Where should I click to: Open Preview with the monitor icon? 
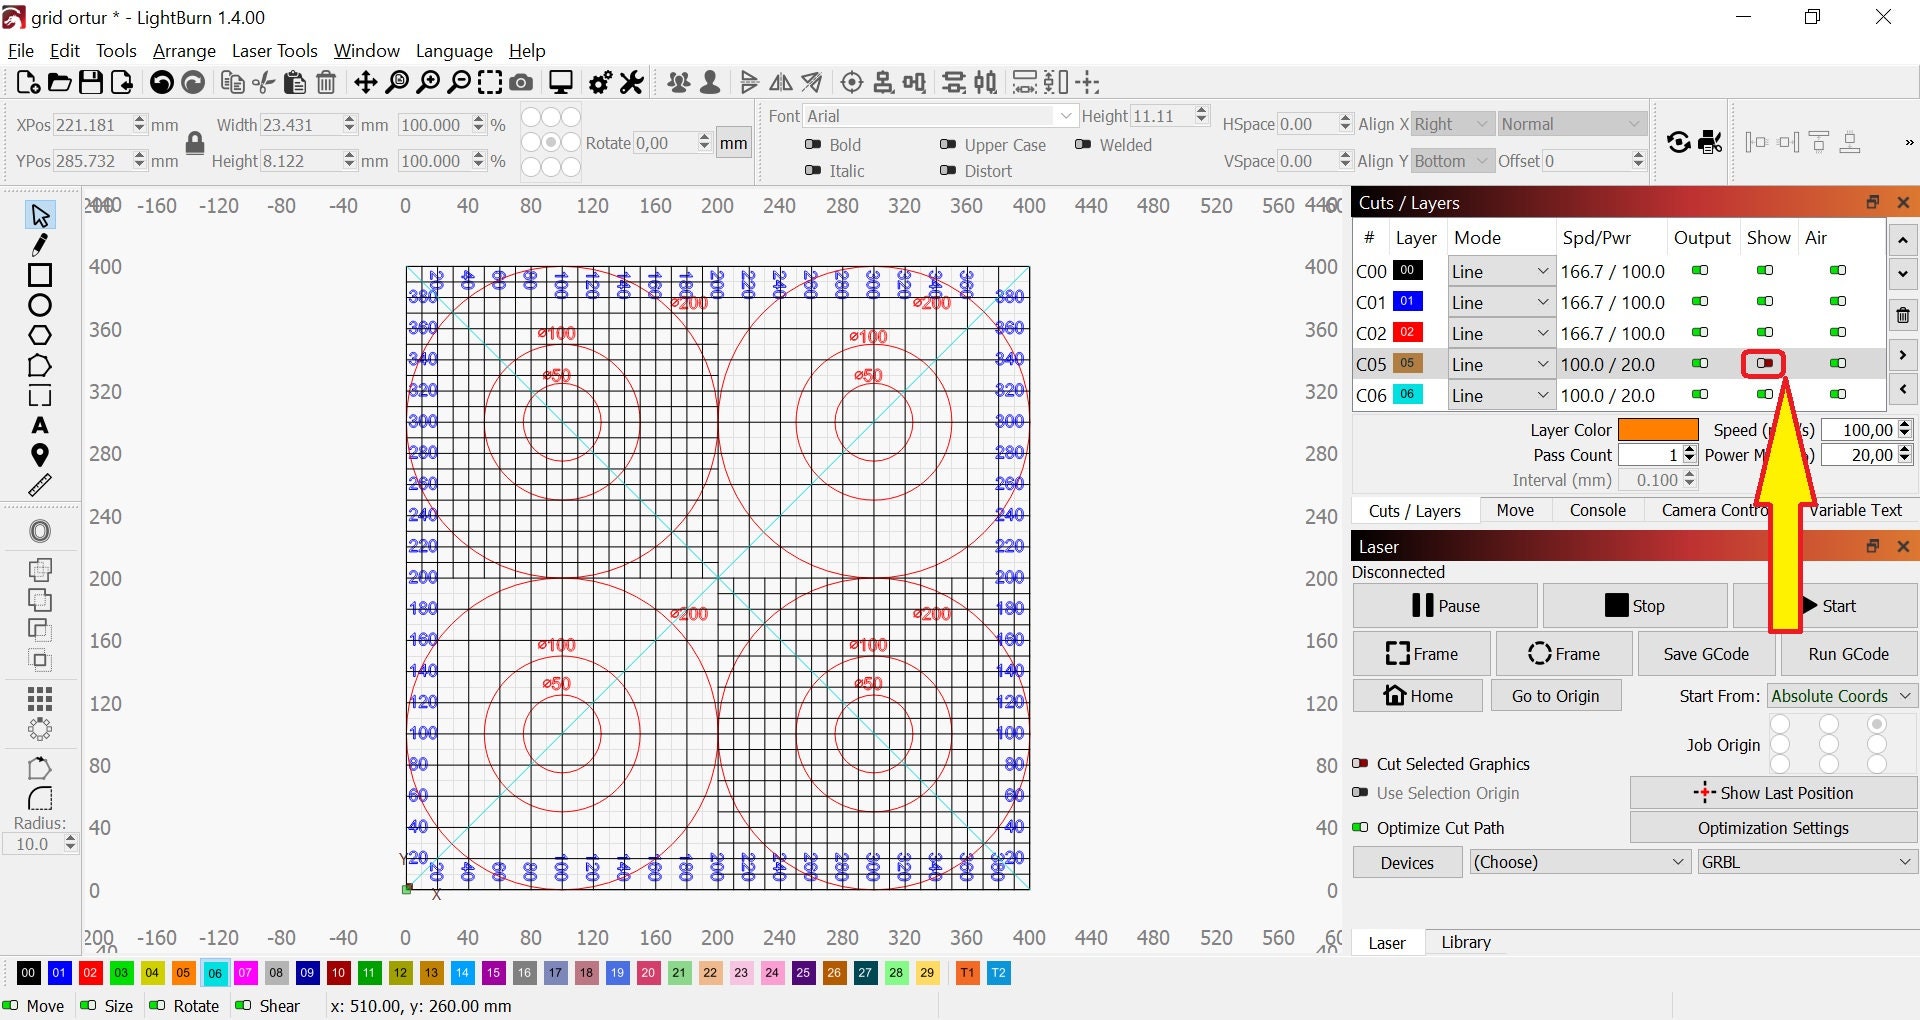tap(561, 83)
